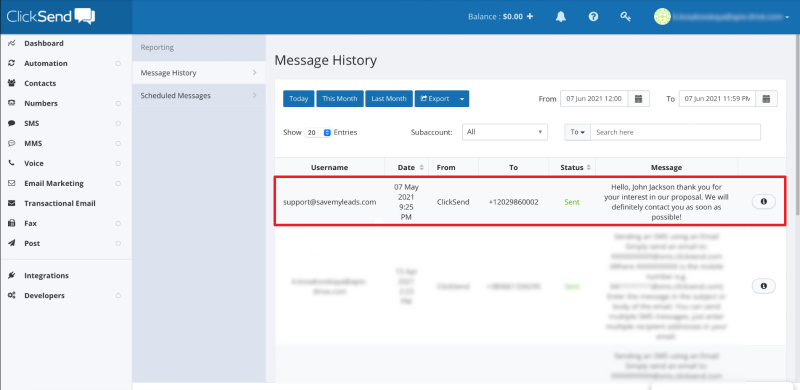Add balance with the plus icon
Image resolution: width=800 pixels, height=390 pixels.
530,16
